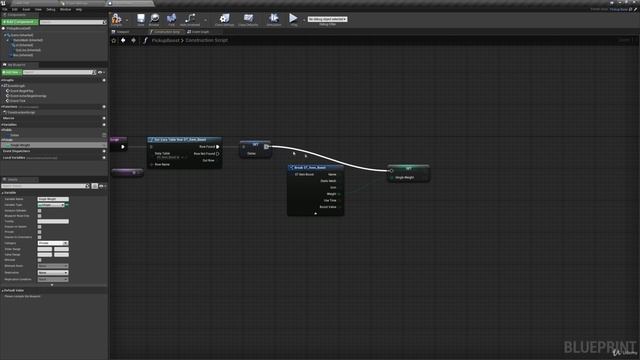Toggle Hide Unrelated nodes icon
The height and width of the screenshot is (360, 640).
[190, 18]
